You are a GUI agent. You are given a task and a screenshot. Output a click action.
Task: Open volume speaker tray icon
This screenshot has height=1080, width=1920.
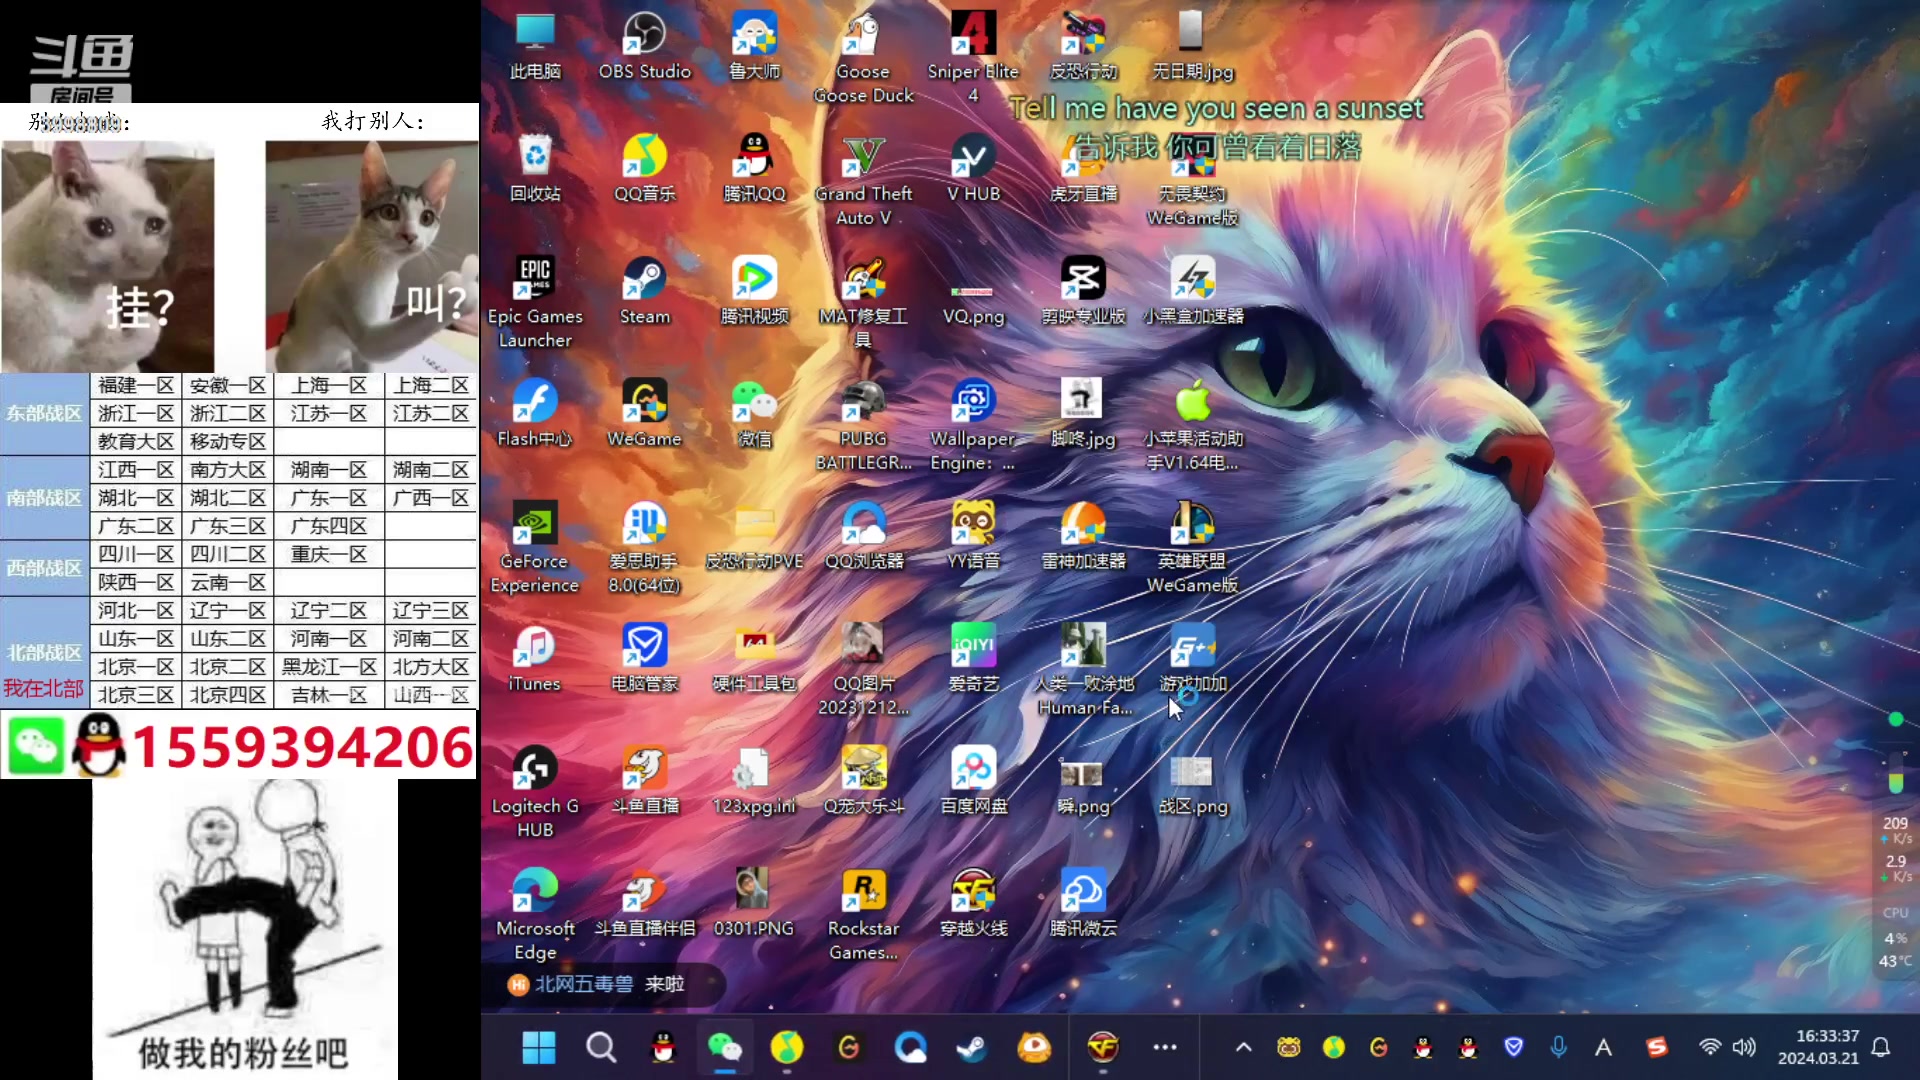[1744, 1047]
